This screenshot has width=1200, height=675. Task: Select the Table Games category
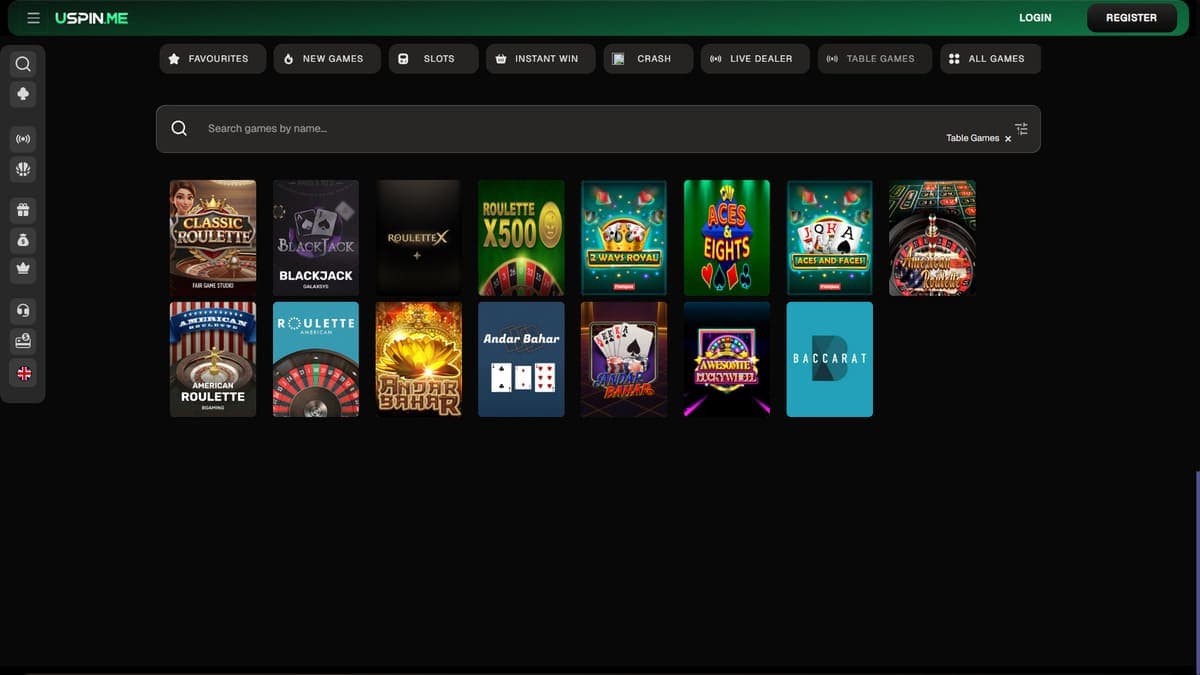(x=875, y=59)
